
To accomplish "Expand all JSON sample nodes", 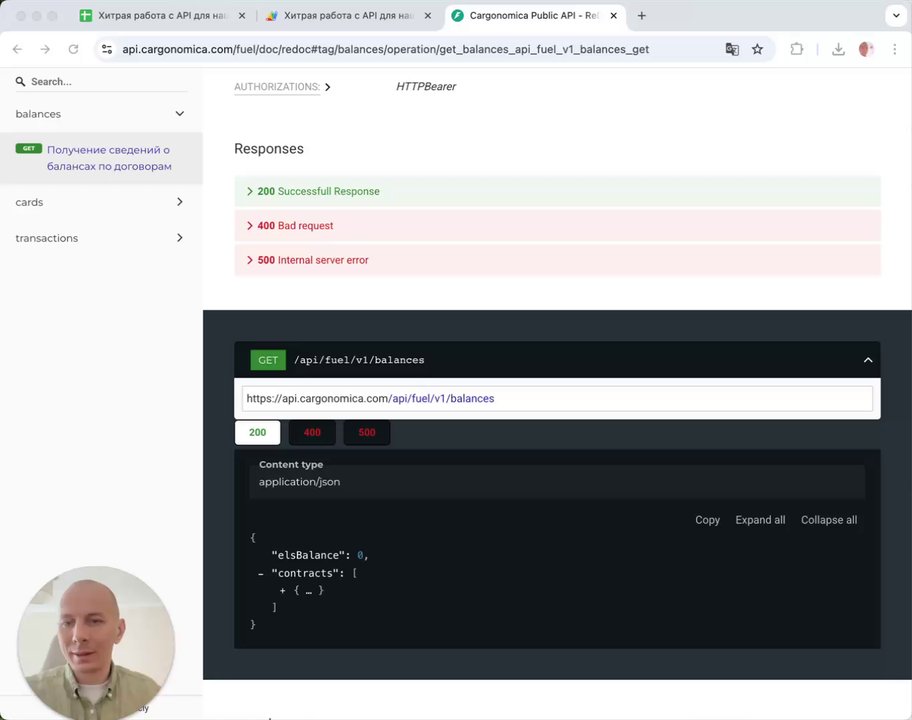I will 760,520.
